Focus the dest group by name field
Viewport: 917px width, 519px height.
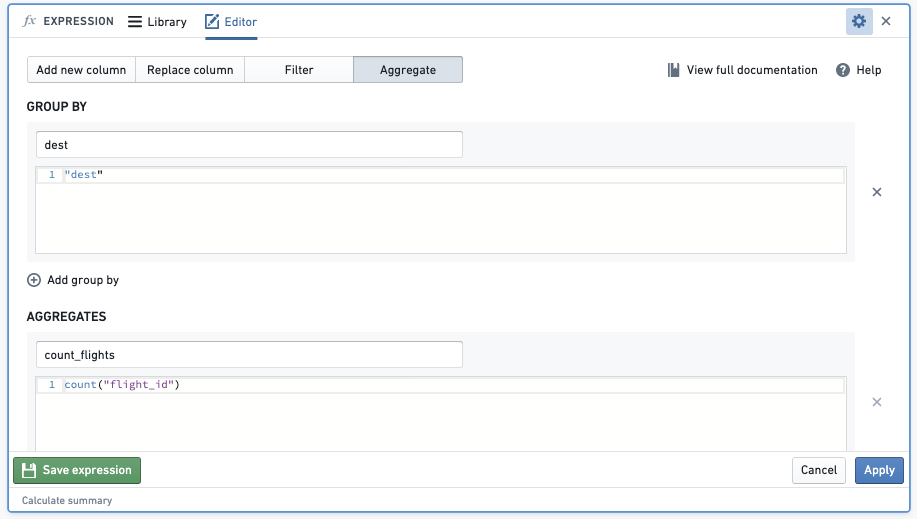249,145
